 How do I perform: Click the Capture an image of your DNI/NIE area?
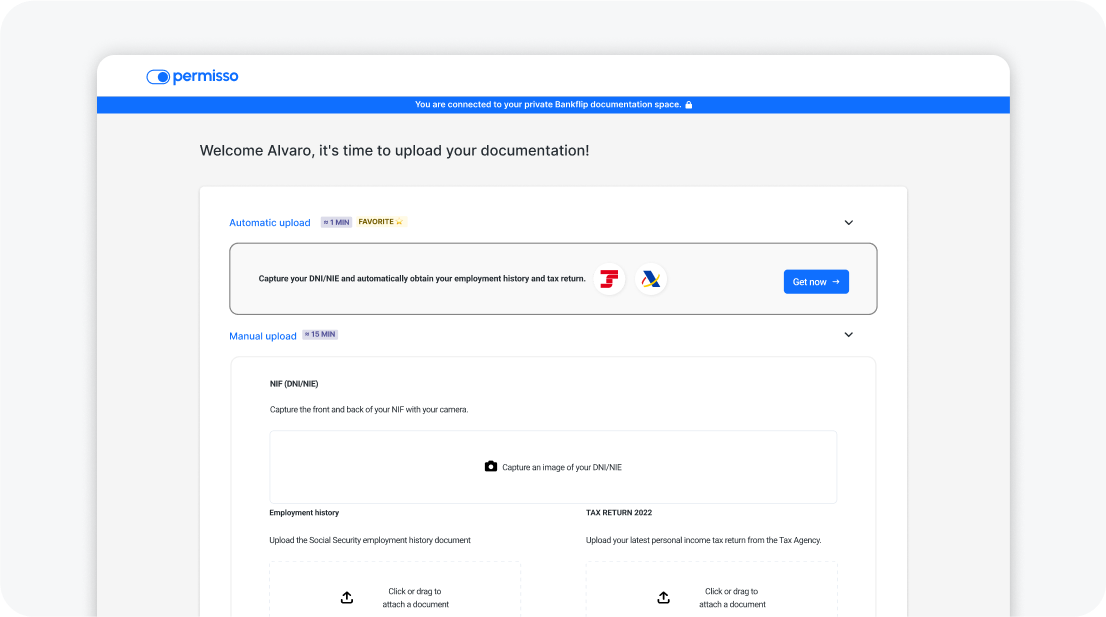click(x=553, y=467)
